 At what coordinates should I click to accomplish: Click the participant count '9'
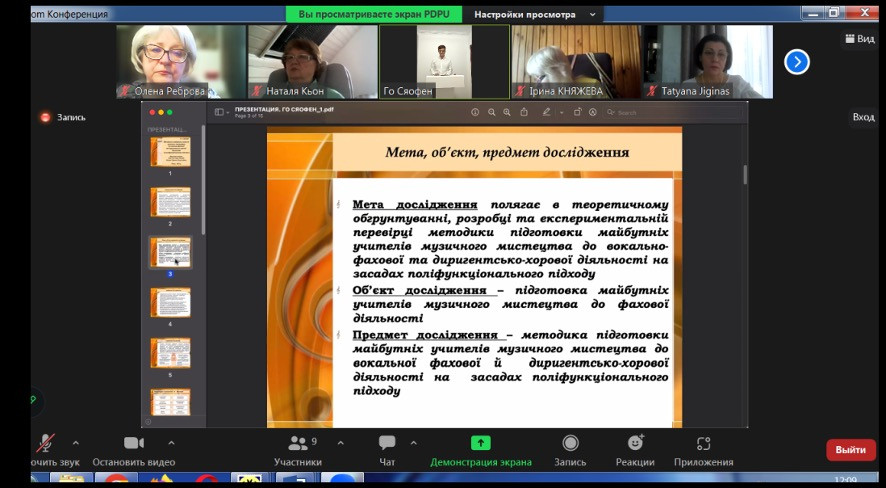pyautogui.click(x=314, y=441)
